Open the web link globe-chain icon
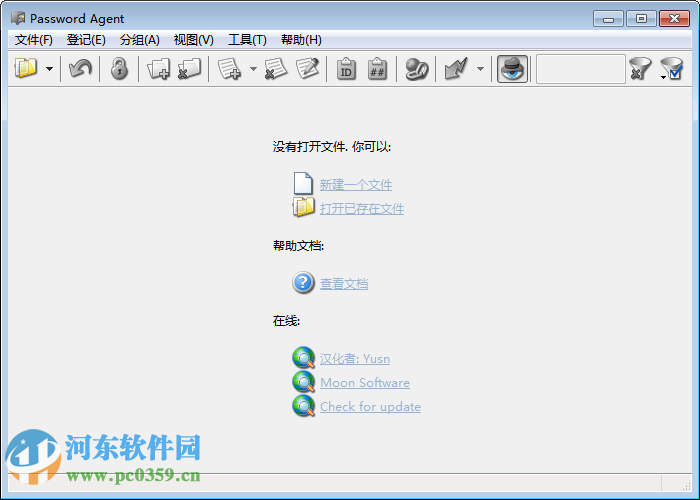 point(417,69)
